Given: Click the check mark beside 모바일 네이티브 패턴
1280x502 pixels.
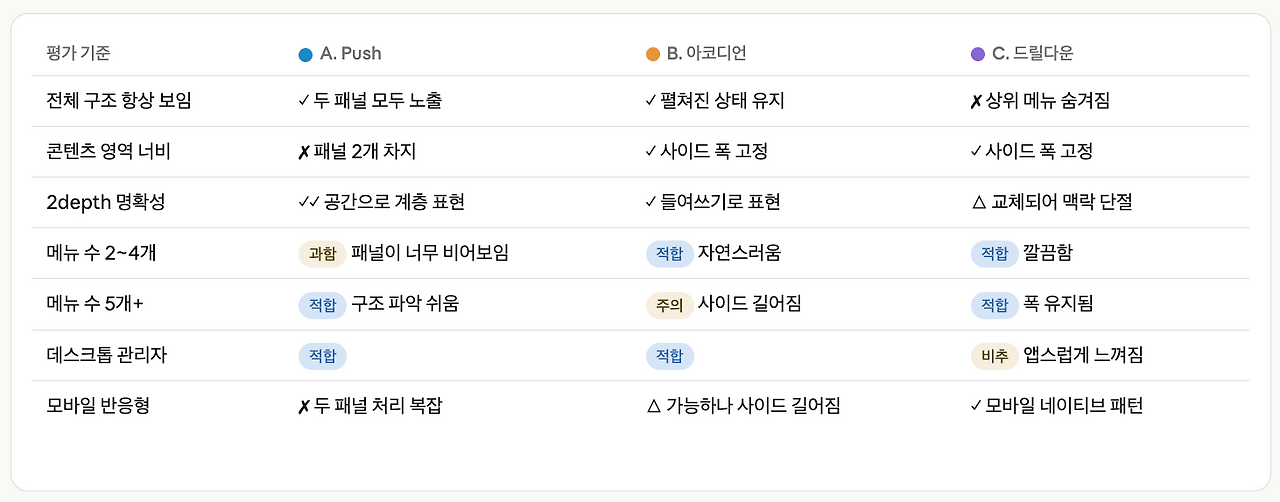Looking at the screenshot, I should click(977, 406).
